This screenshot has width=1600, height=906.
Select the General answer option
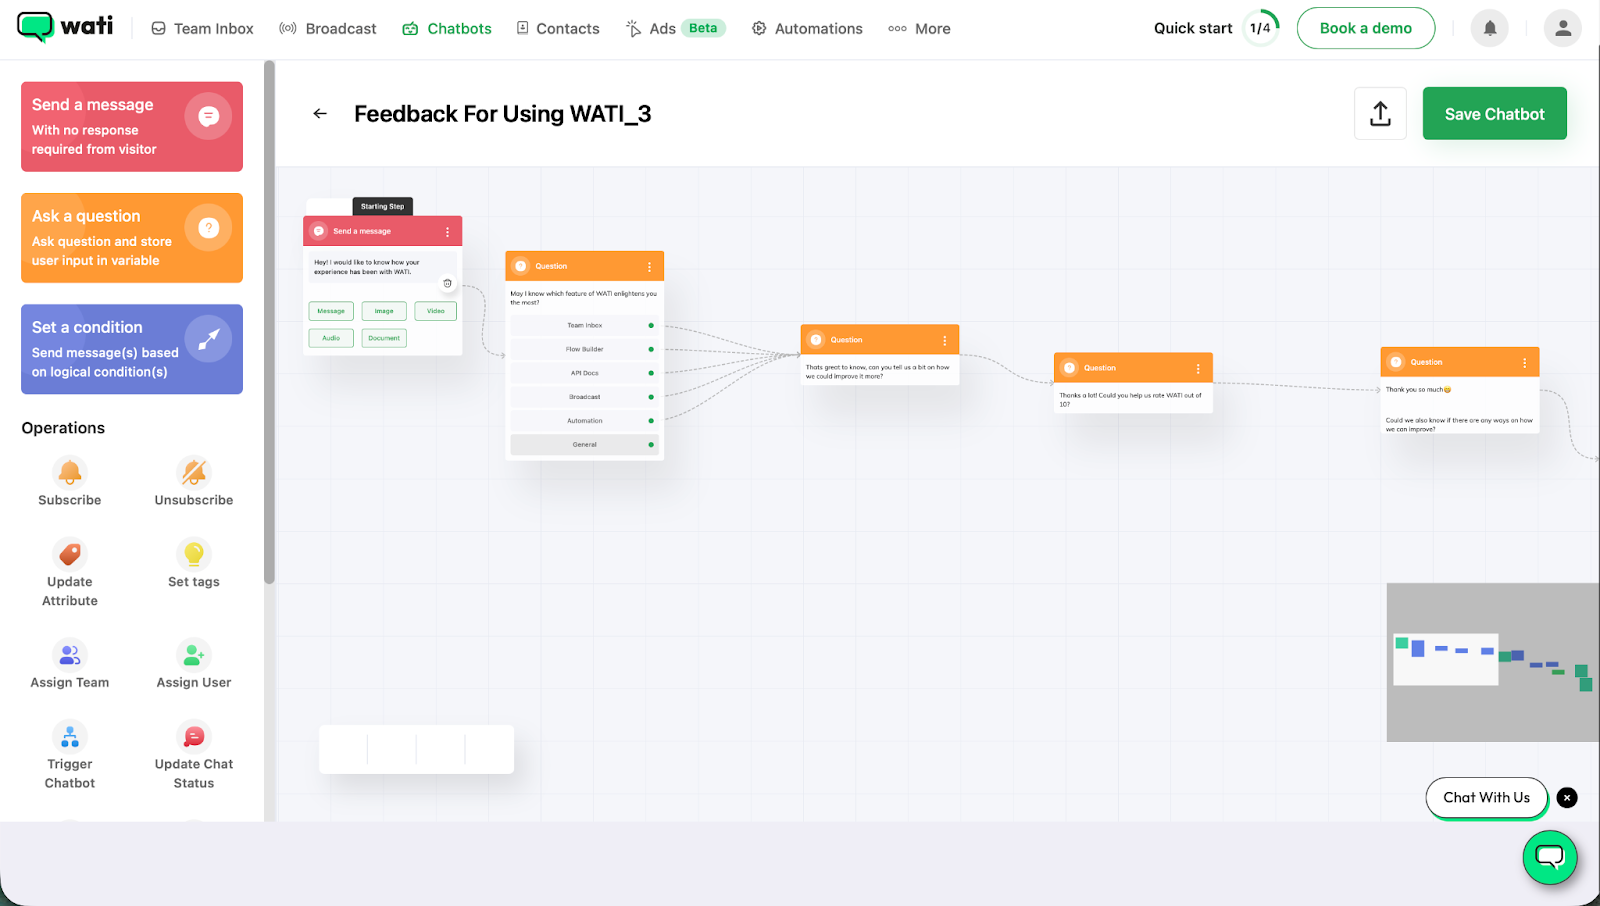click(585, 445)
